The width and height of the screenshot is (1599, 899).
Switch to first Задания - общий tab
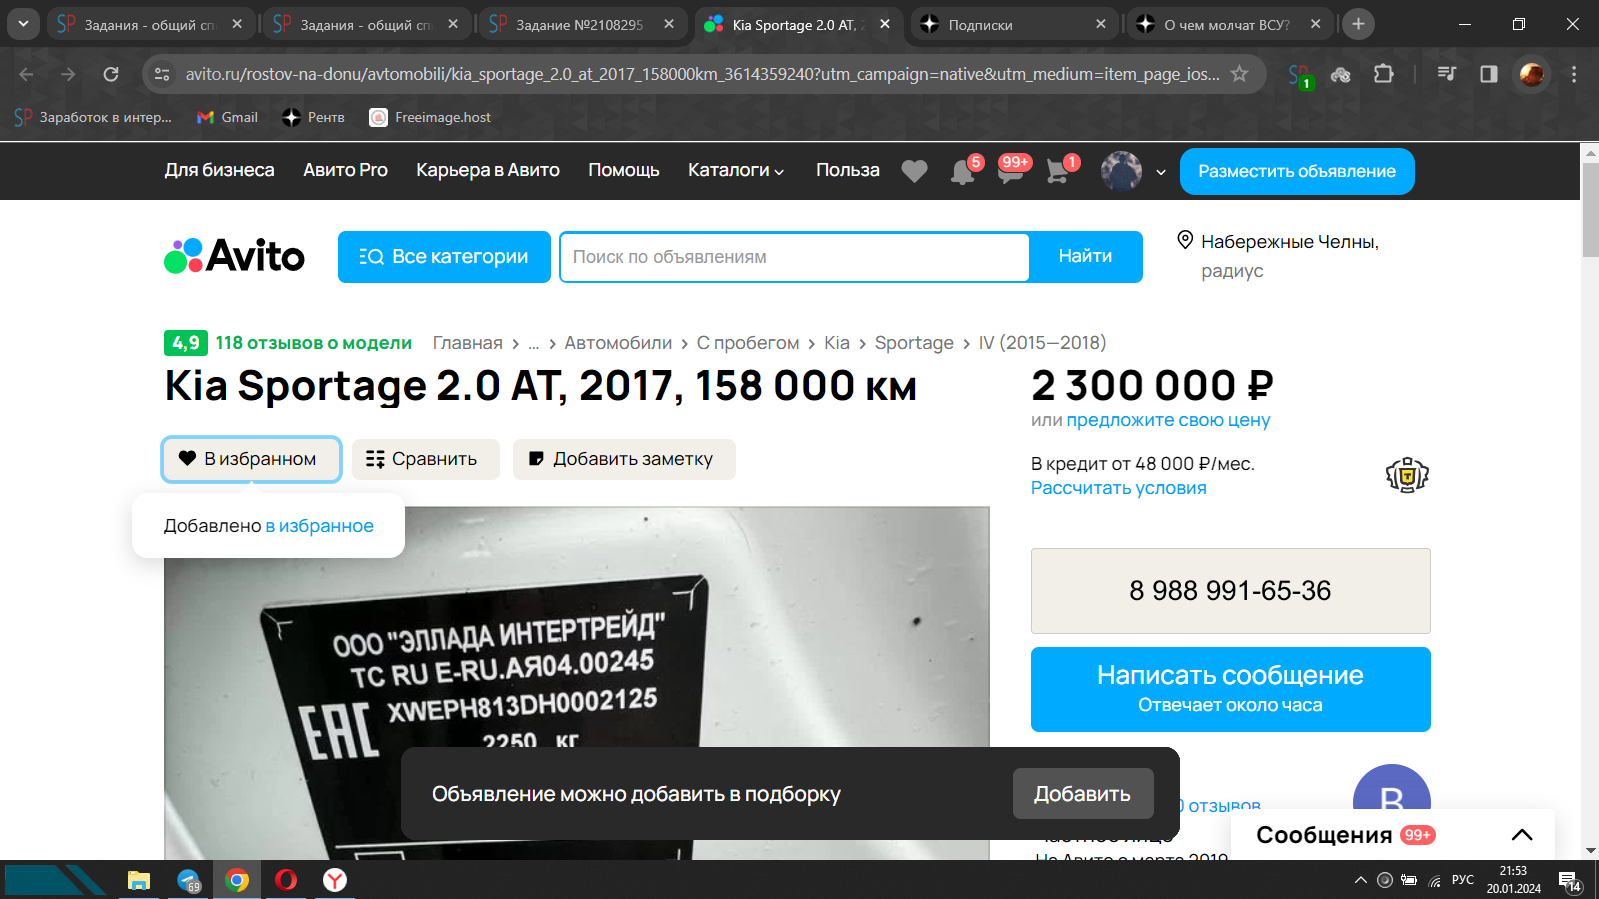(x=150, y=24)
